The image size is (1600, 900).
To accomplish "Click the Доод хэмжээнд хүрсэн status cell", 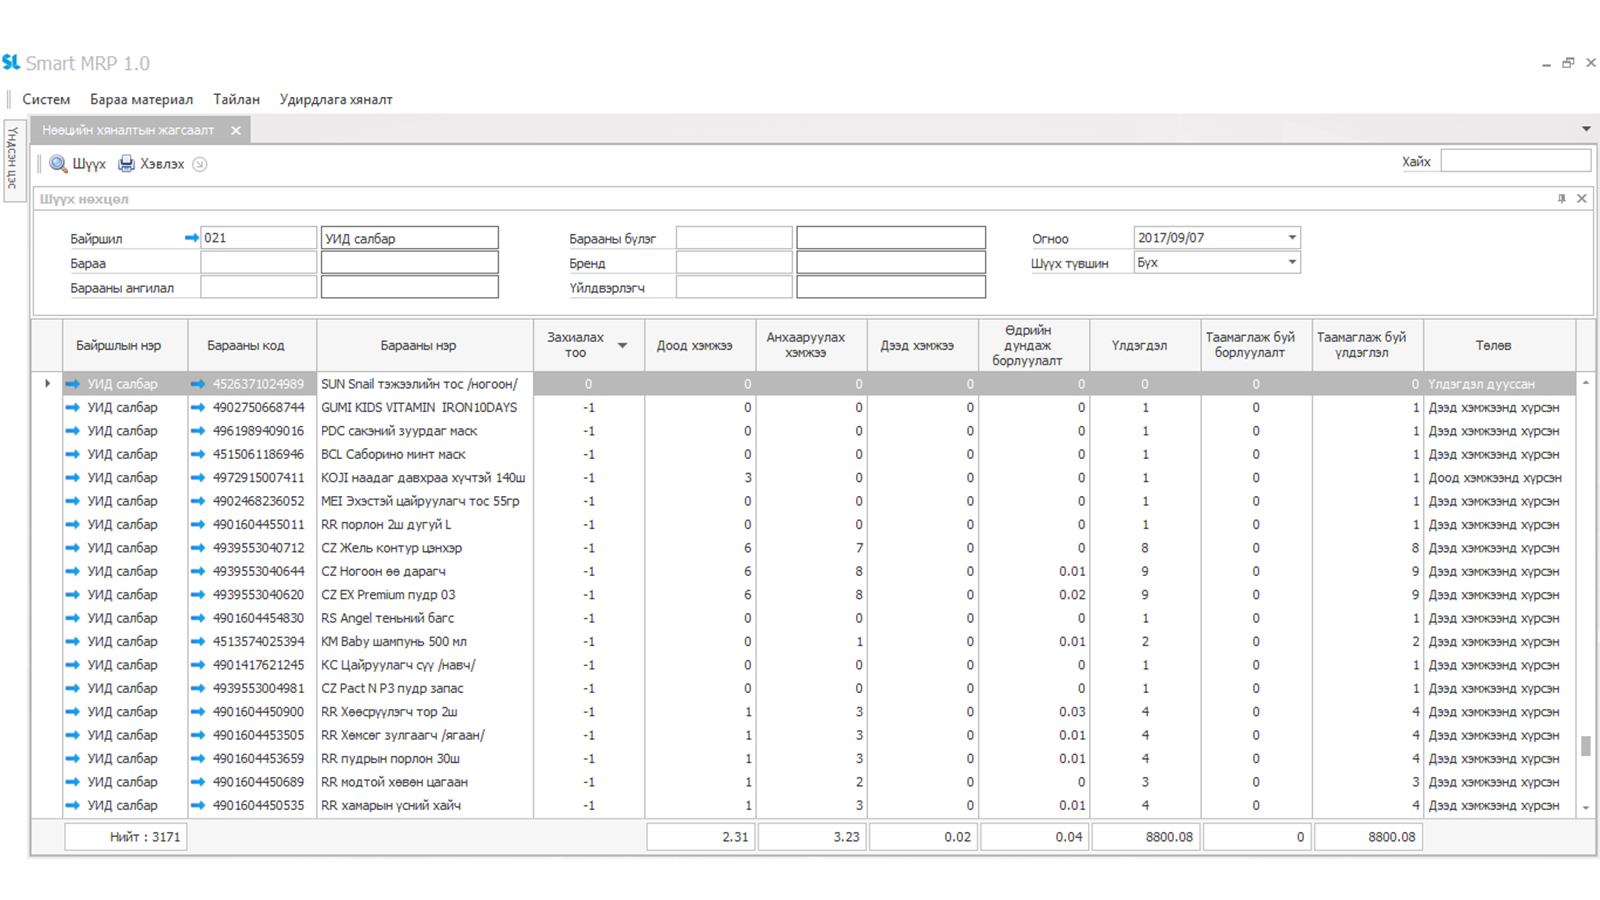I will [1499, 478].
